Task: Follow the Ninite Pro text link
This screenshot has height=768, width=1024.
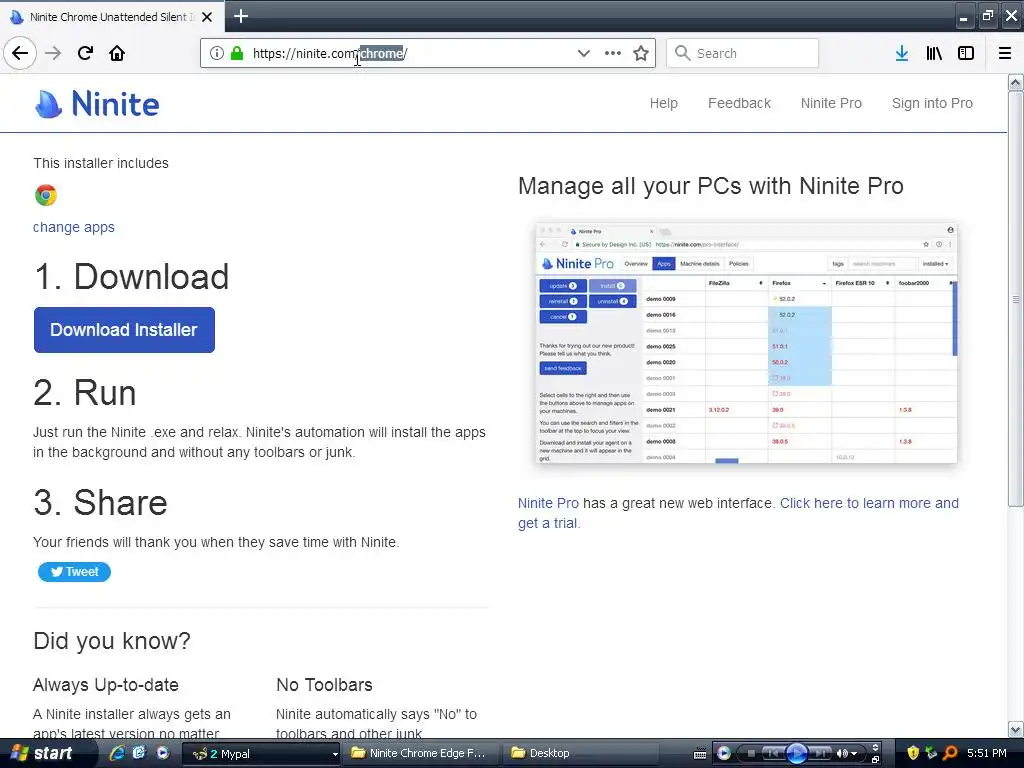Action: (x=548, y=504)
